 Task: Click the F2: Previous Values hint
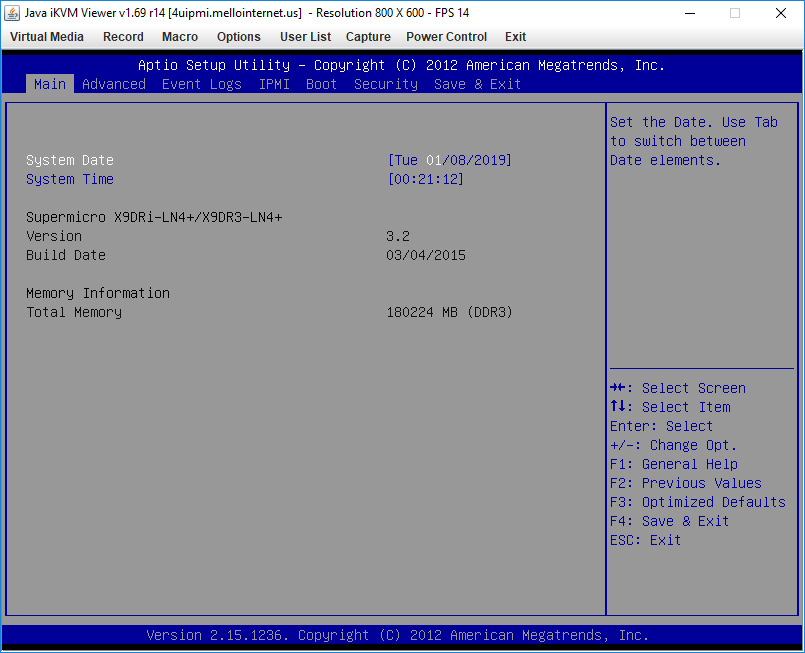coord(685,483)
